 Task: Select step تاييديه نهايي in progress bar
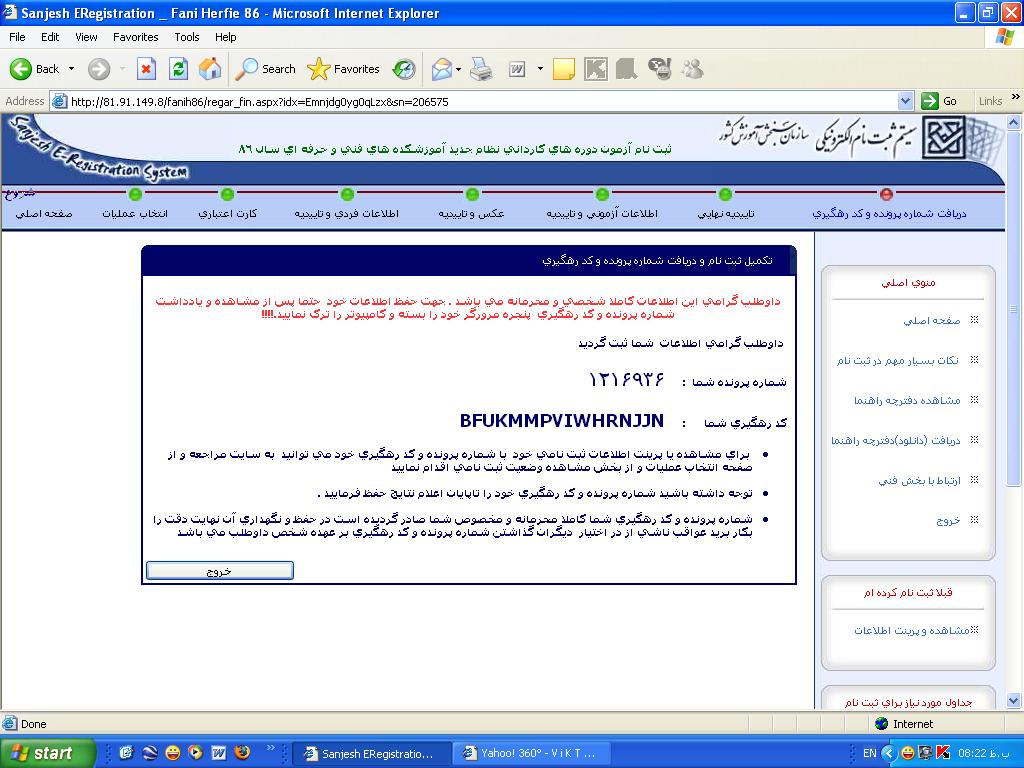(x=725, y=214)
